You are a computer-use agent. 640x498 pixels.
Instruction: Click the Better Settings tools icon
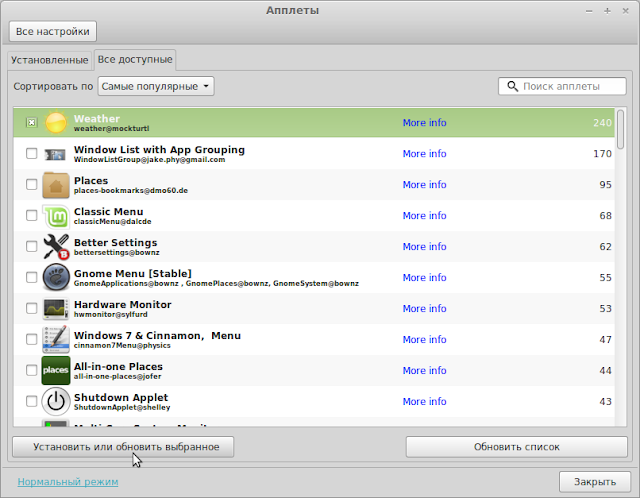pos(56,247)
